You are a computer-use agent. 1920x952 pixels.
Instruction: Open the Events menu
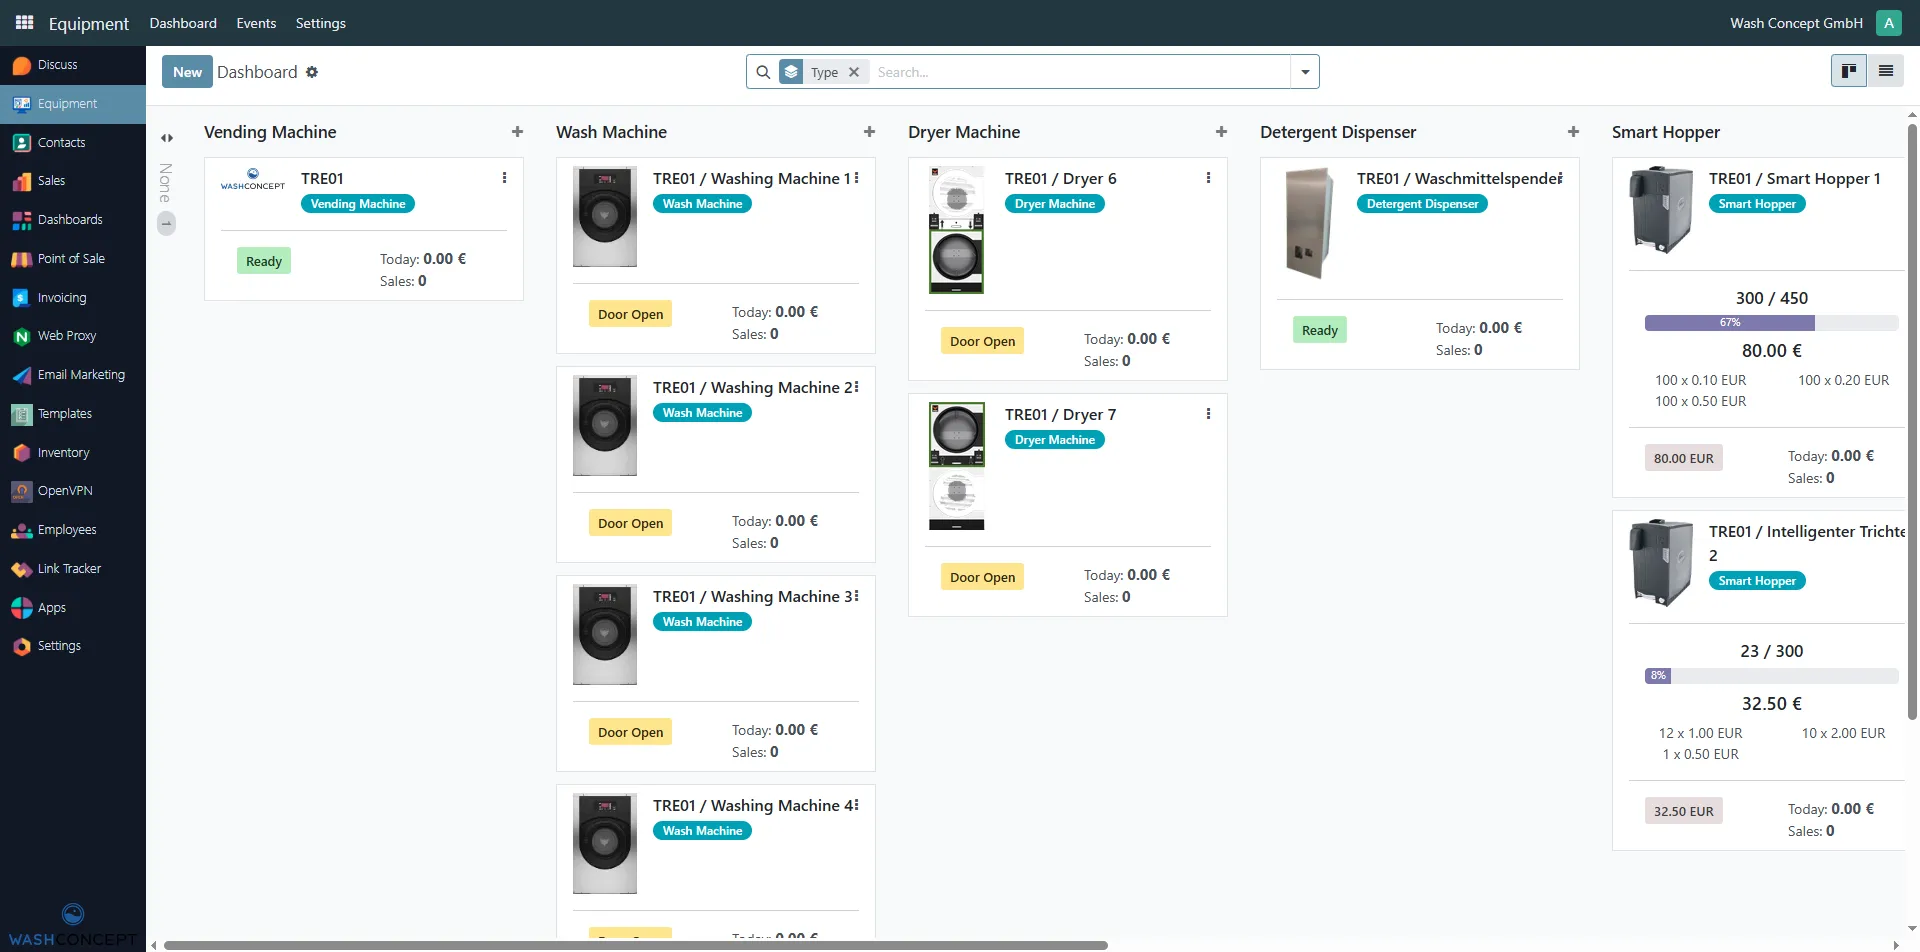255,22
